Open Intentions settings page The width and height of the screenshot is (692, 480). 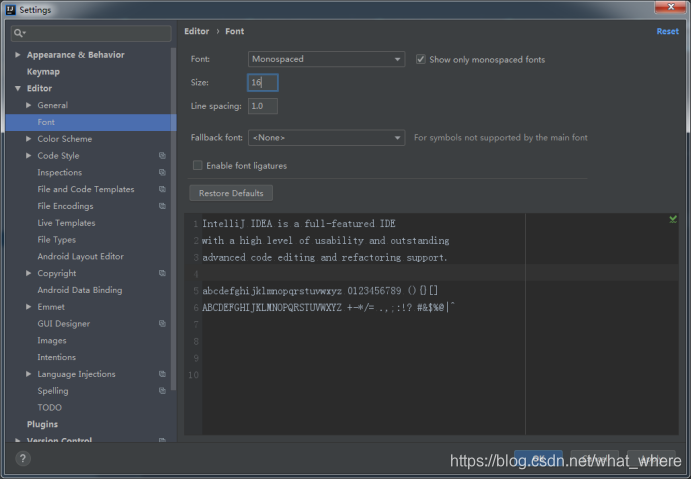(x=56, y=357)
